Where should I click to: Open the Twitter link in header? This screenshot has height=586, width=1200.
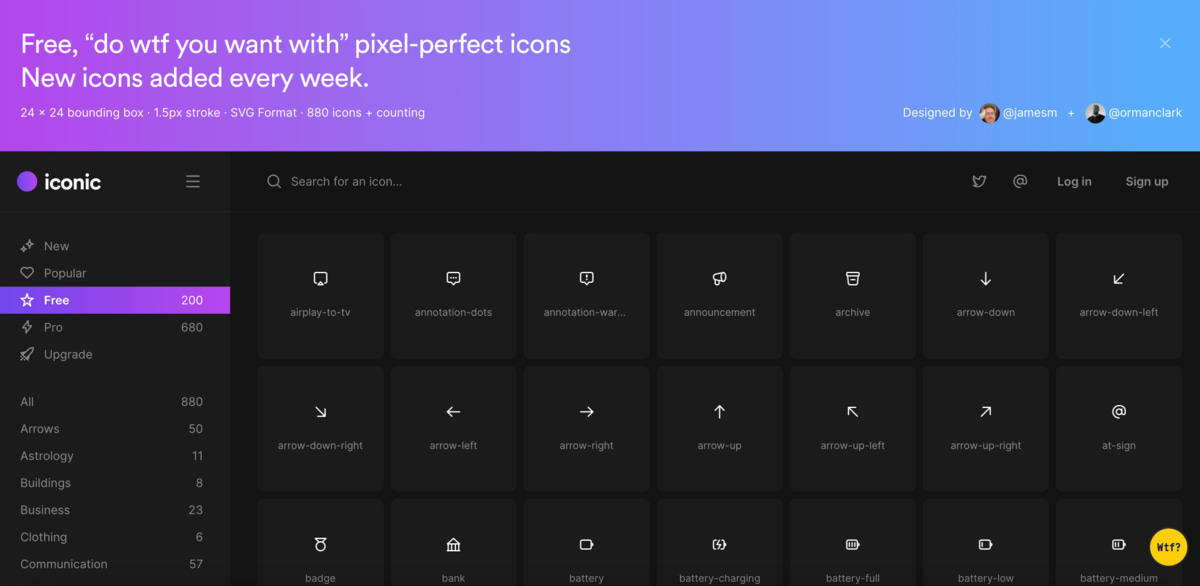click(x=979, y=181)
